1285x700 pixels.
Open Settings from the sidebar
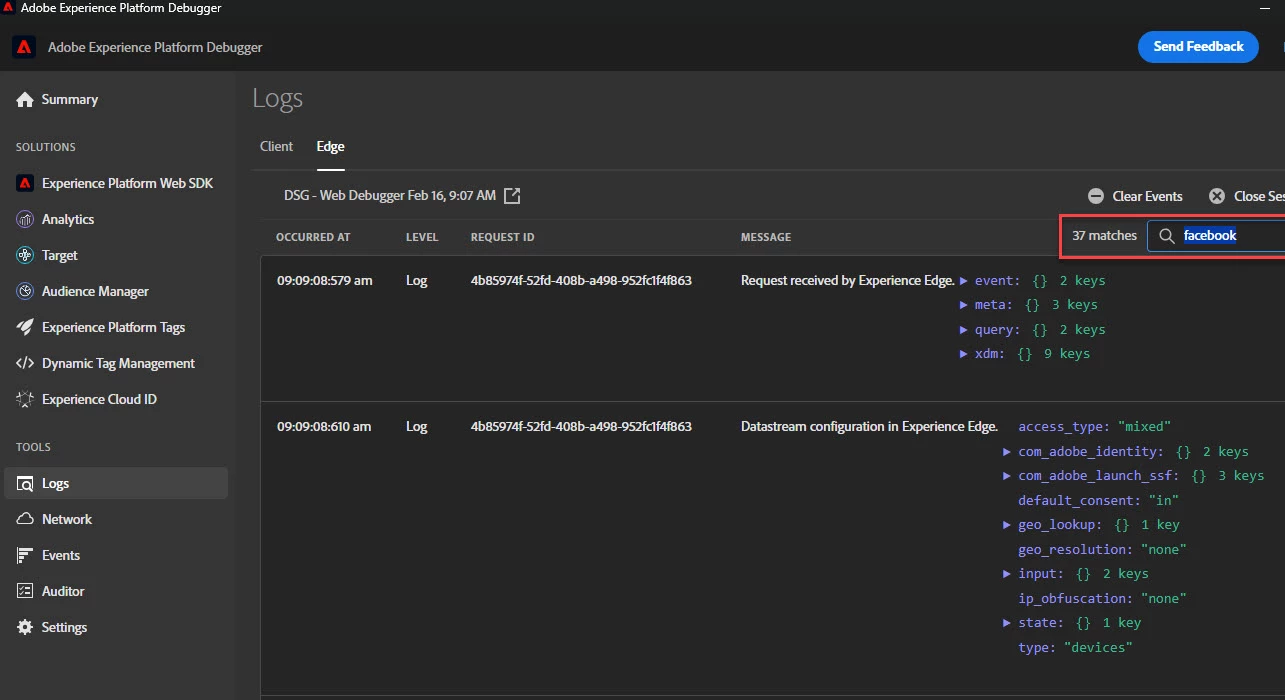[64, 627]
